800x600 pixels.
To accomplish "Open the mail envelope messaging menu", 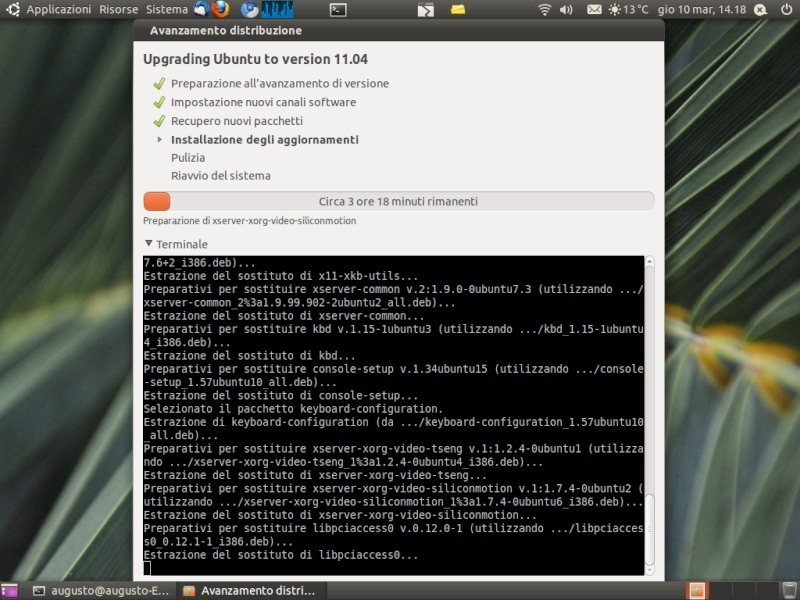I will (594, 9).
